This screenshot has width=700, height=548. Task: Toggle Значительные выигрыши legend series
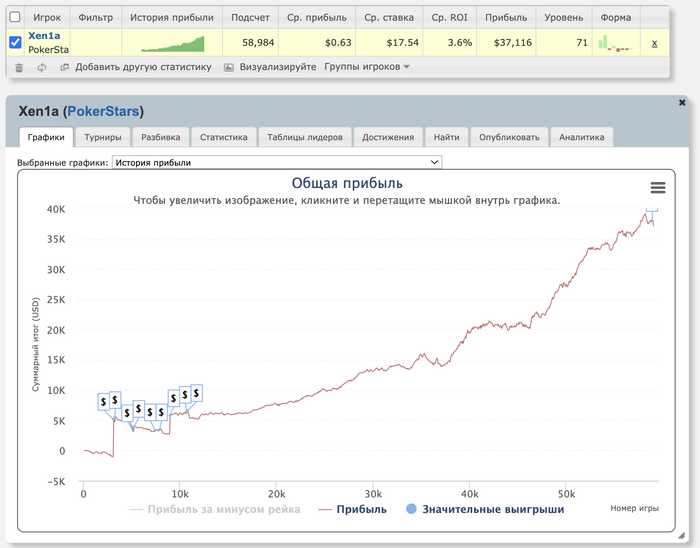(x=485, y=509)
